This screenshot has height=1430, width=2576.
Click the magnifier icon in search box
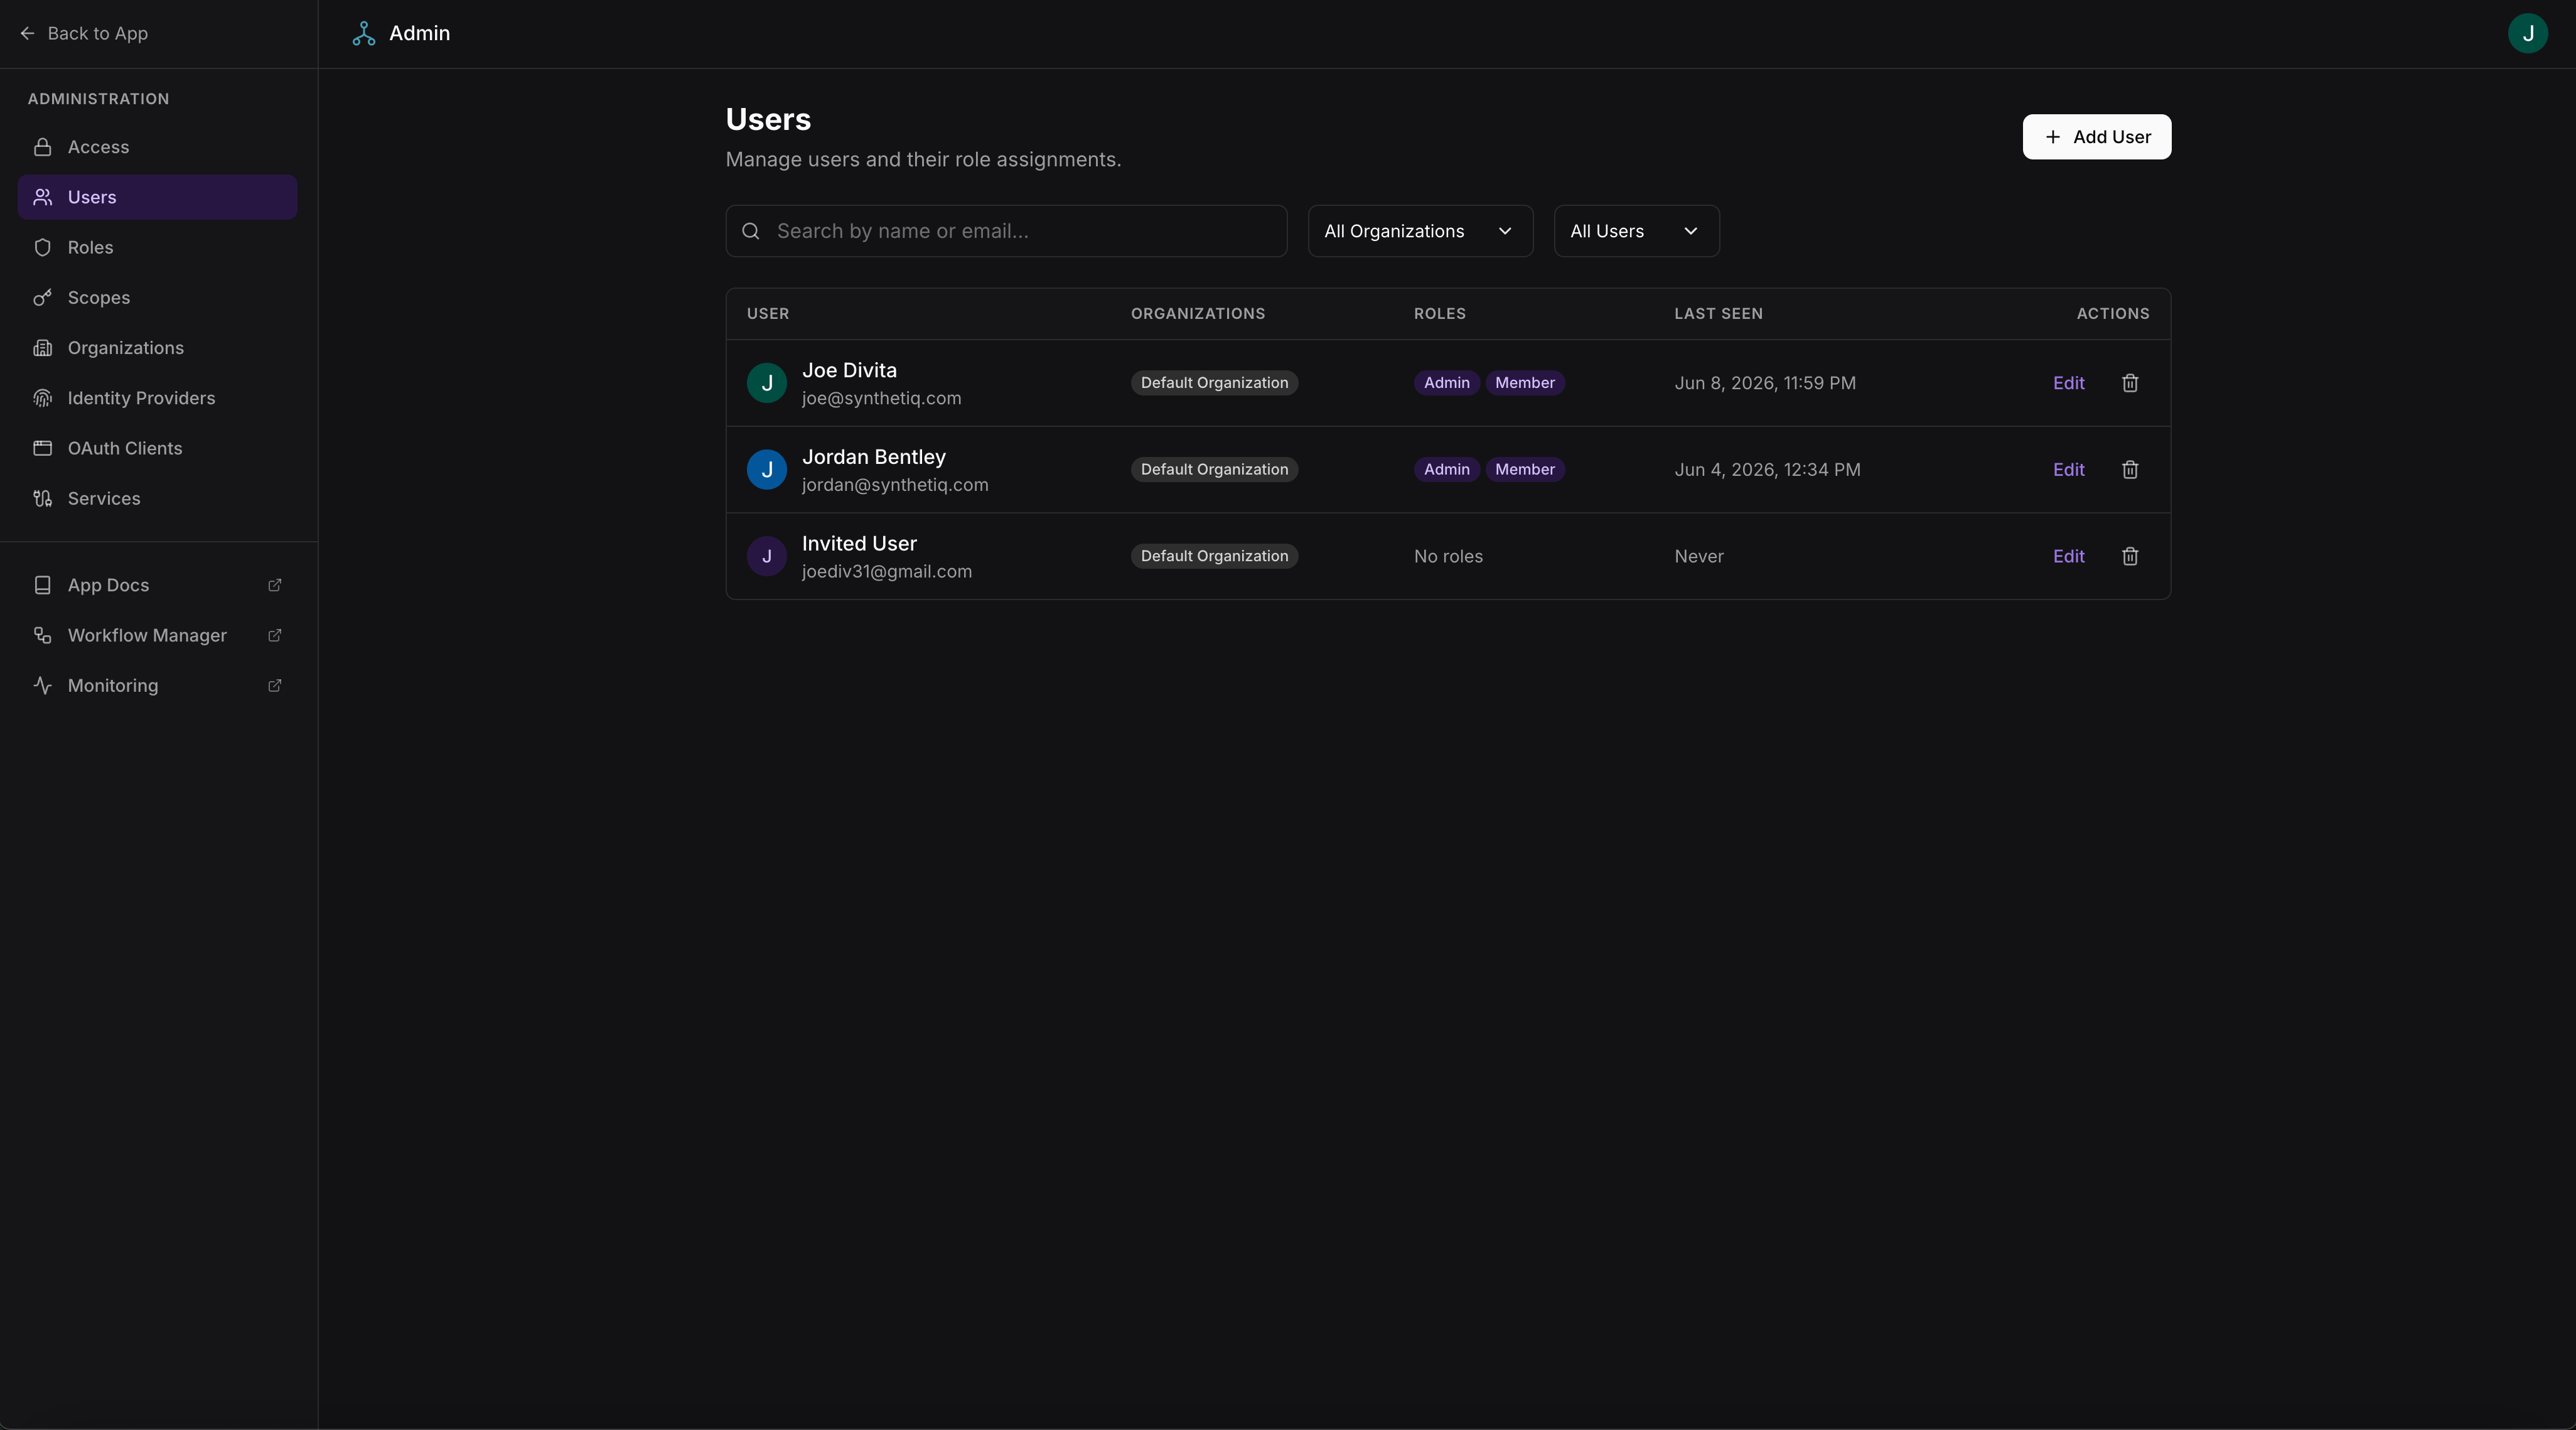tap(751, 231)
